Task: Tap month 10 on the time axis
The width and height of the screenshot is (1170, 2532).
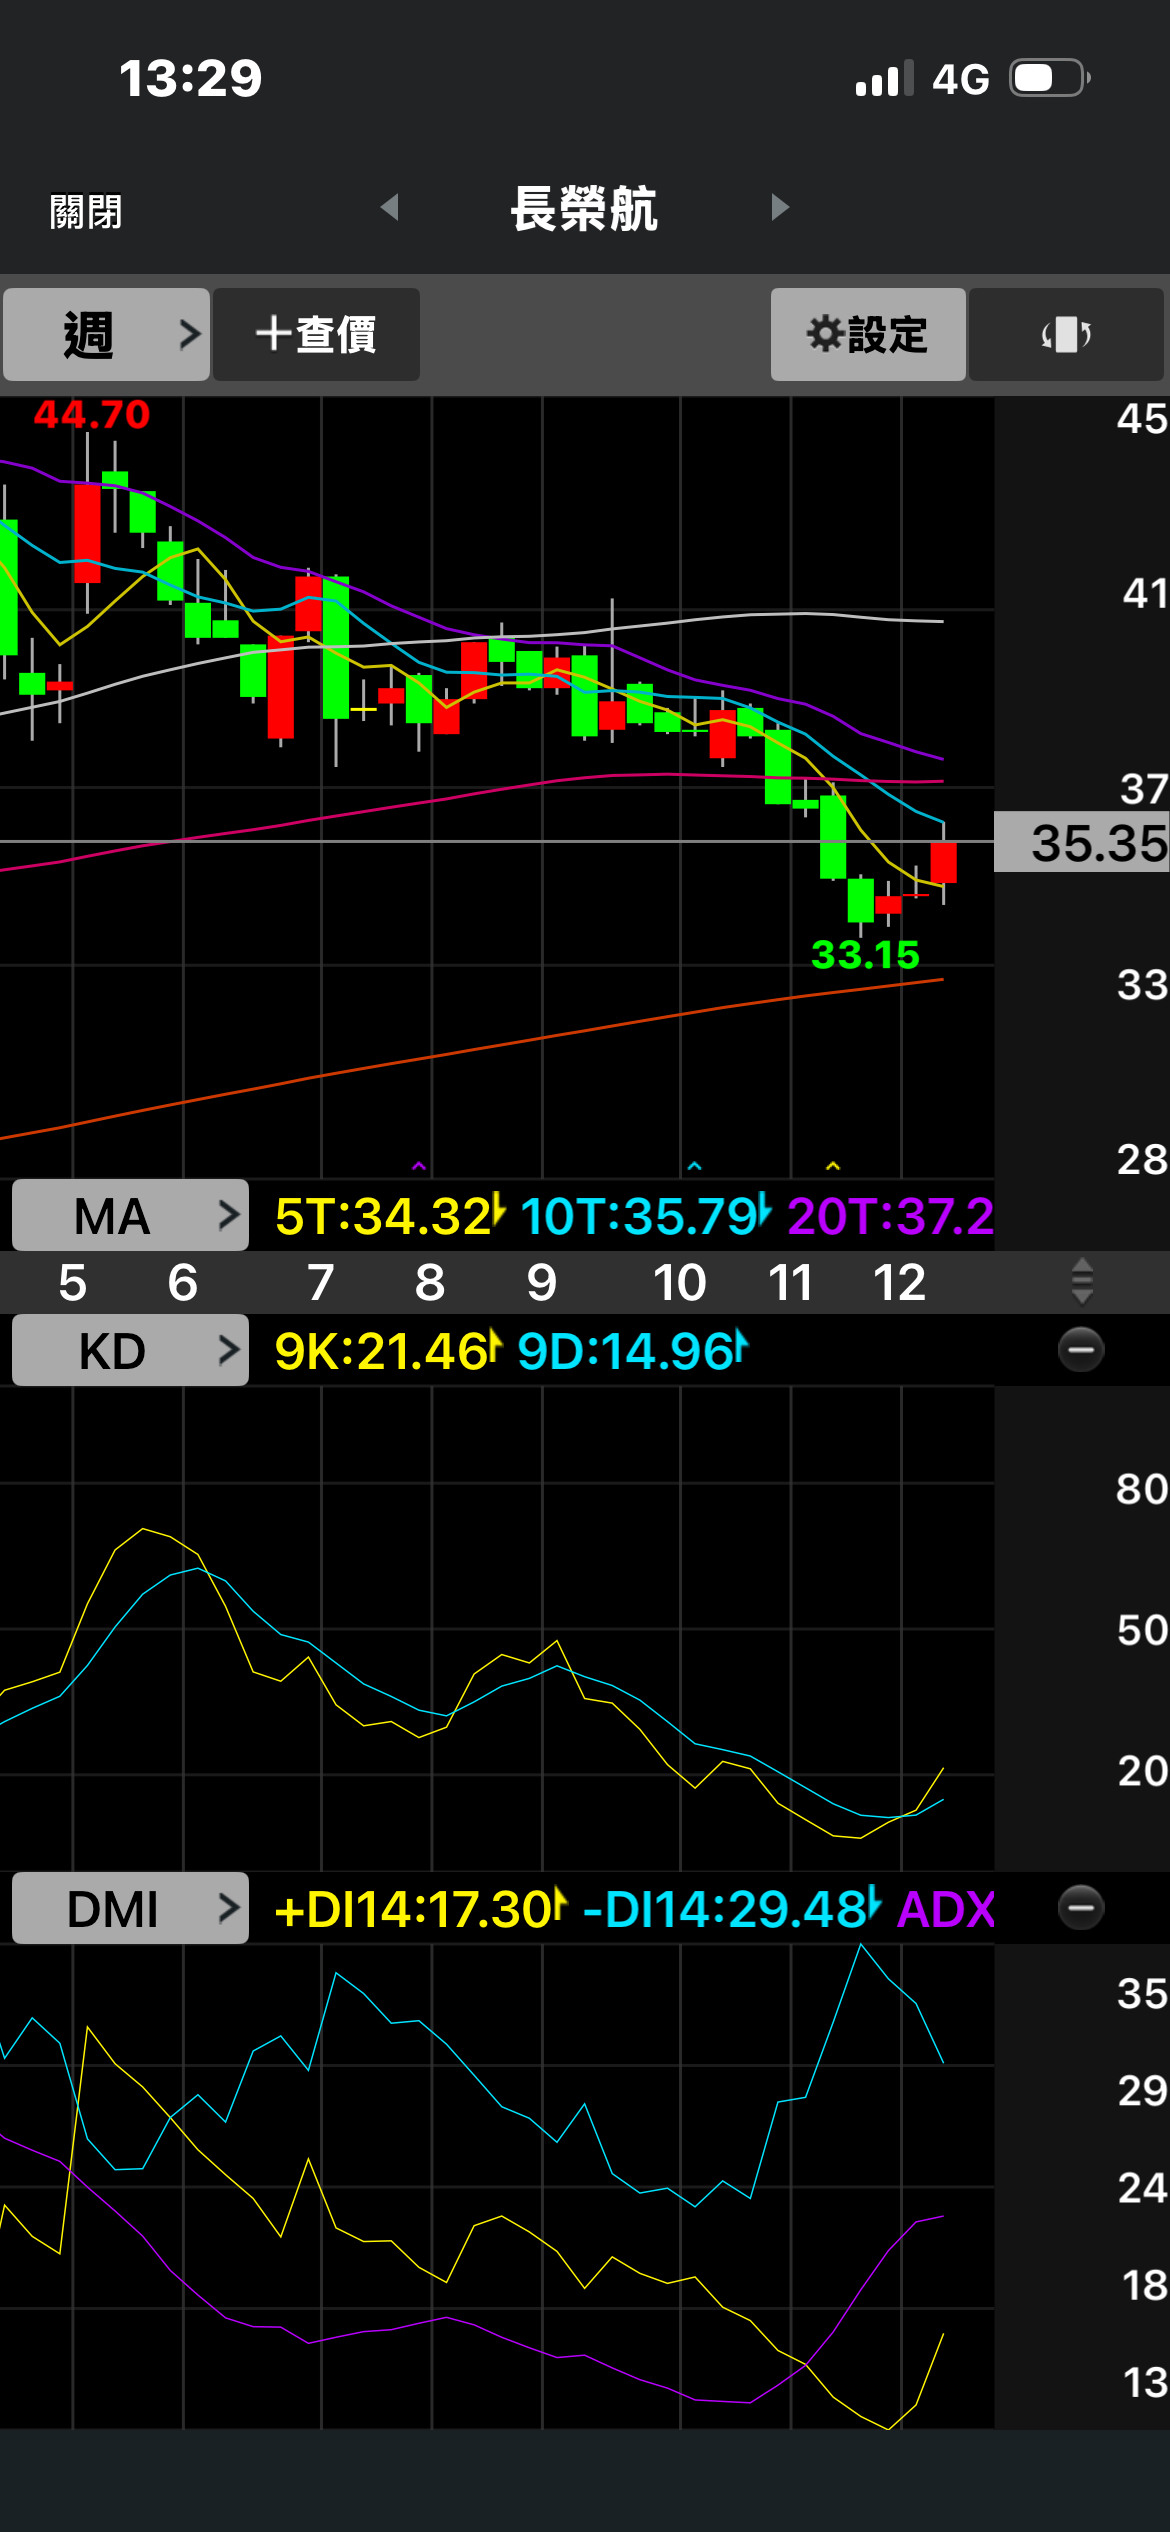Action: click(679, 1282)
